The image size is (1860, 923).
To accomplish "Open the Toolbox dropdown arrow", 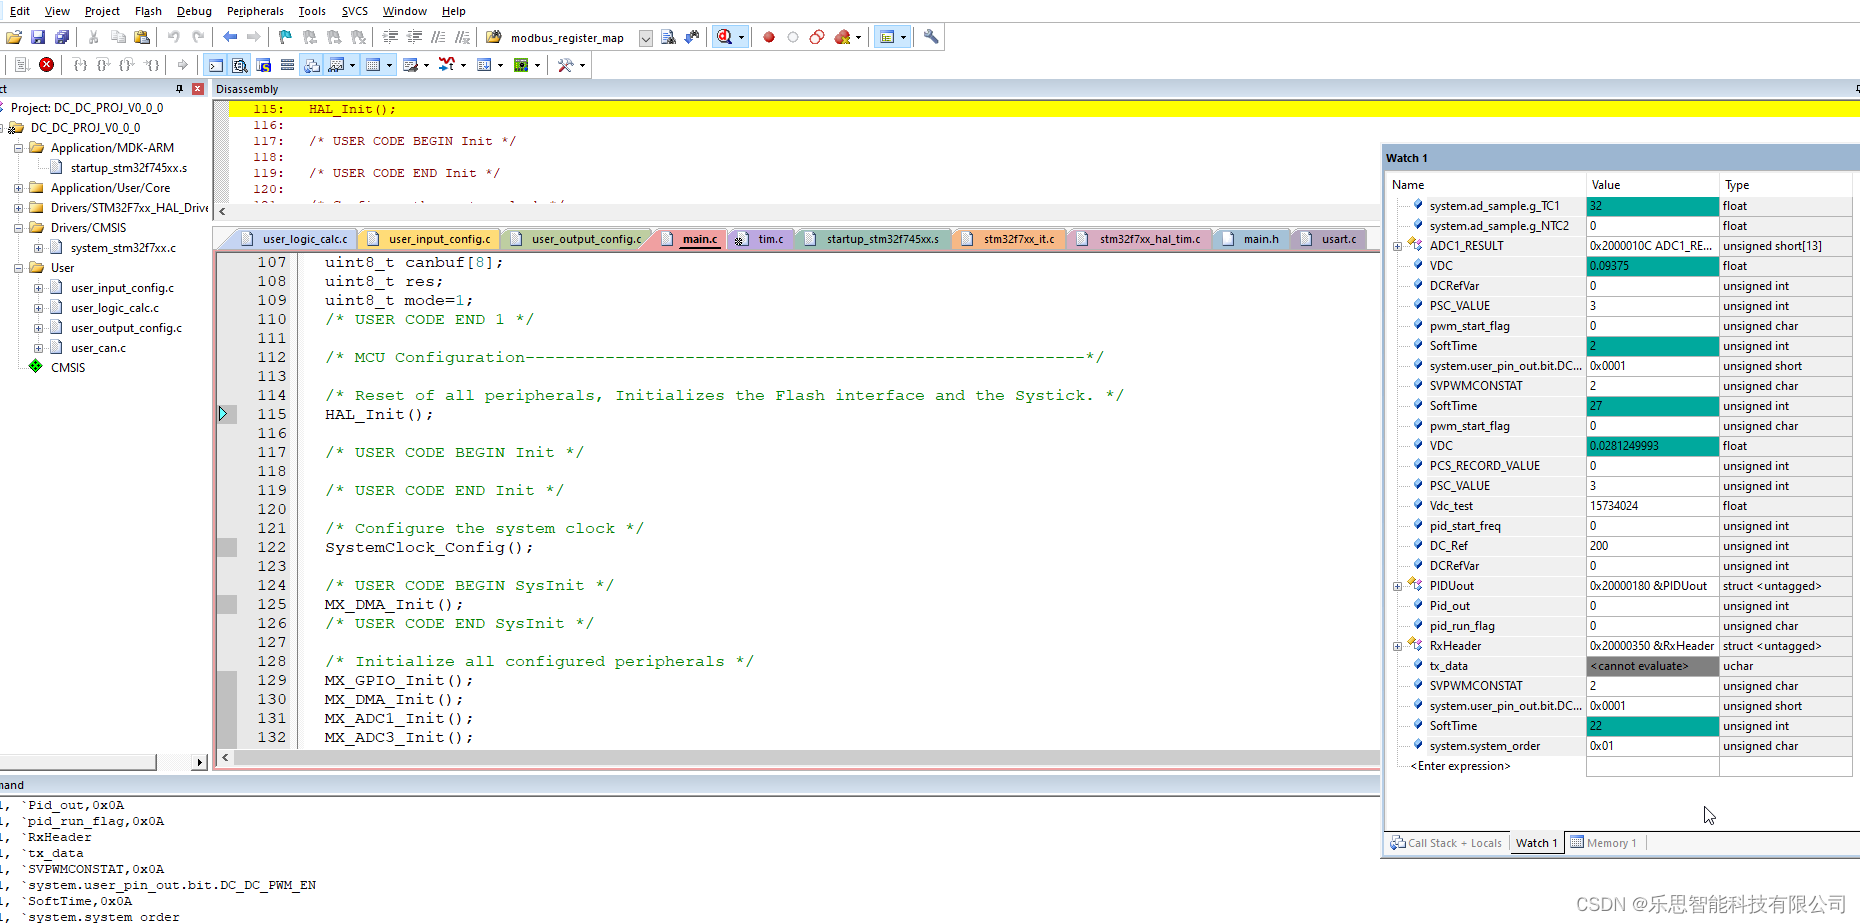I will [x=582, y=65].
